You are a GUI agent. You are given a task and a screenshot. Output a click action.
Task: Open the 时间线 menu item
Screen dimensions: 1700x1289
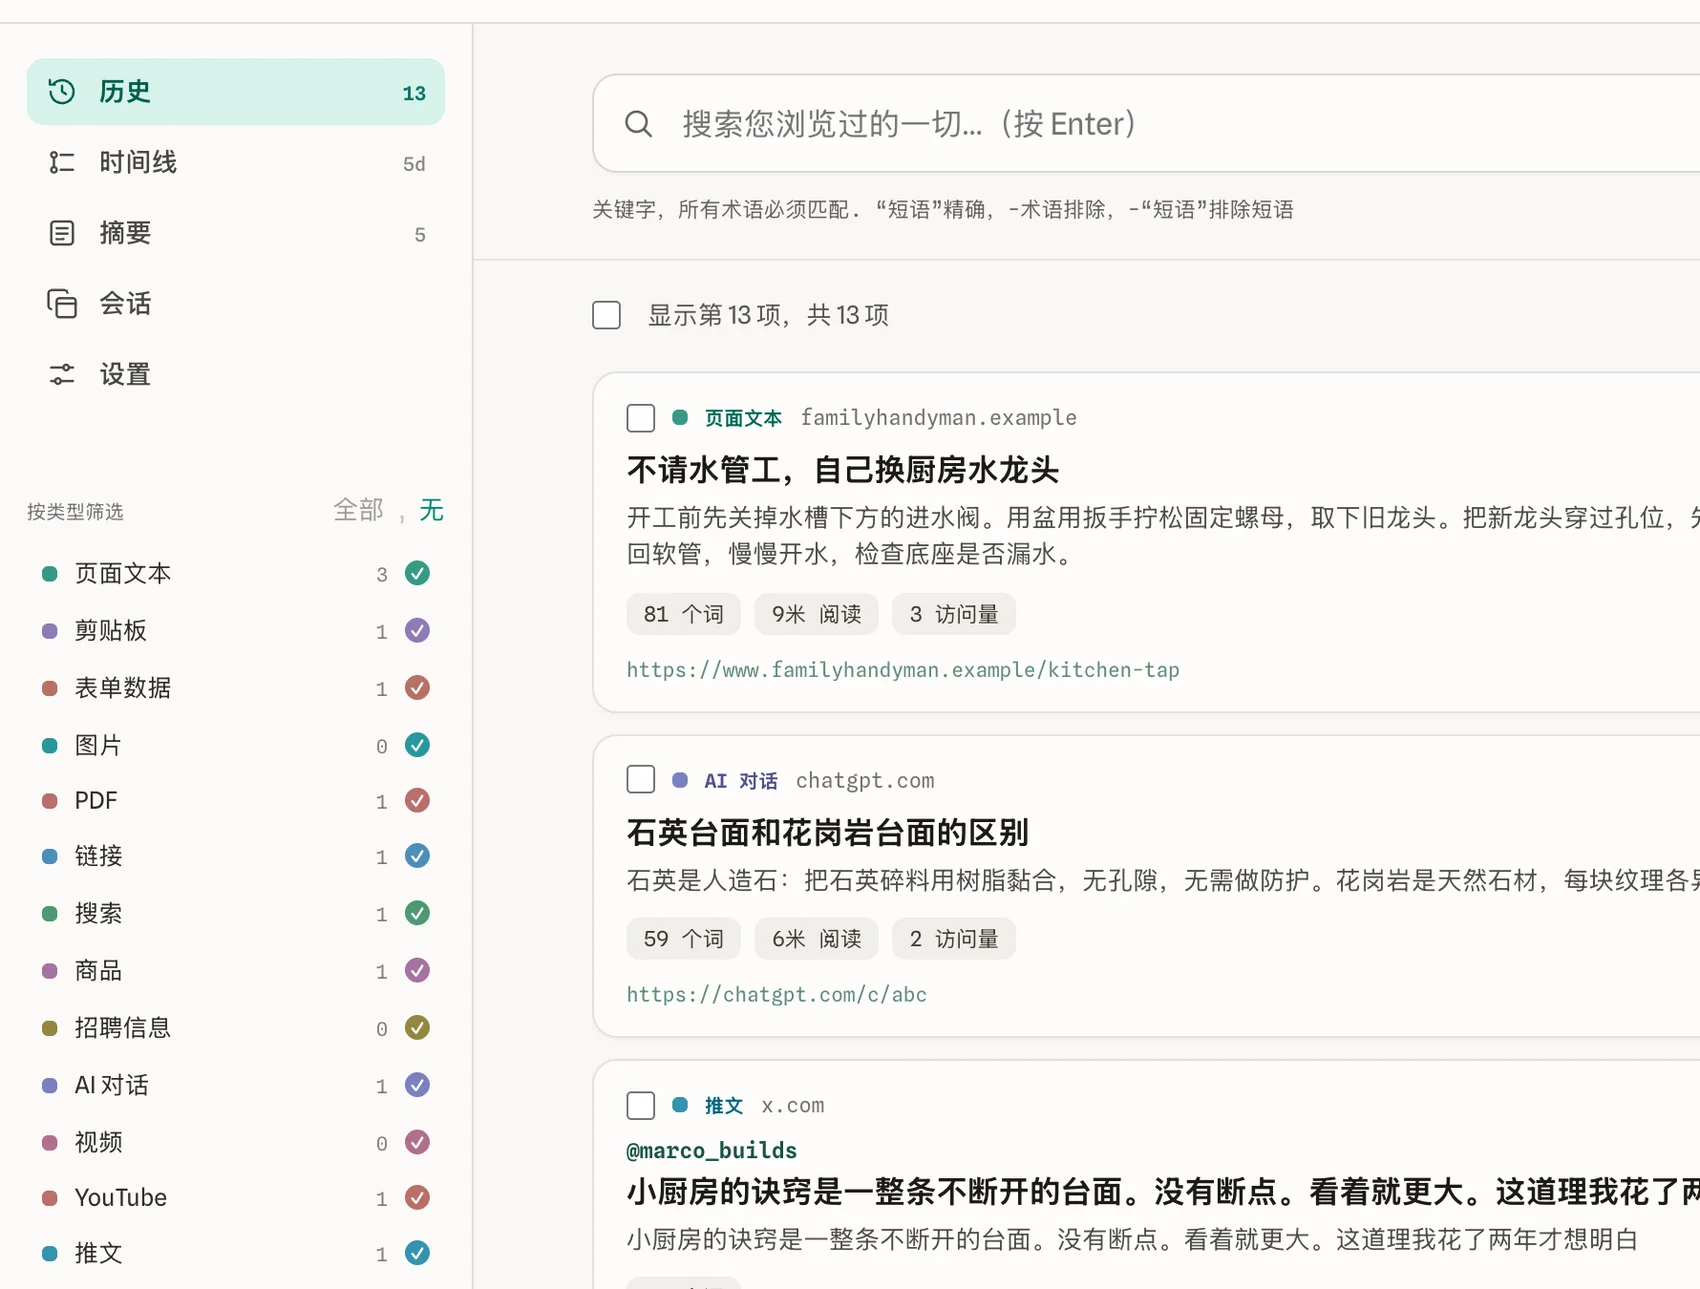click(236, 162)
